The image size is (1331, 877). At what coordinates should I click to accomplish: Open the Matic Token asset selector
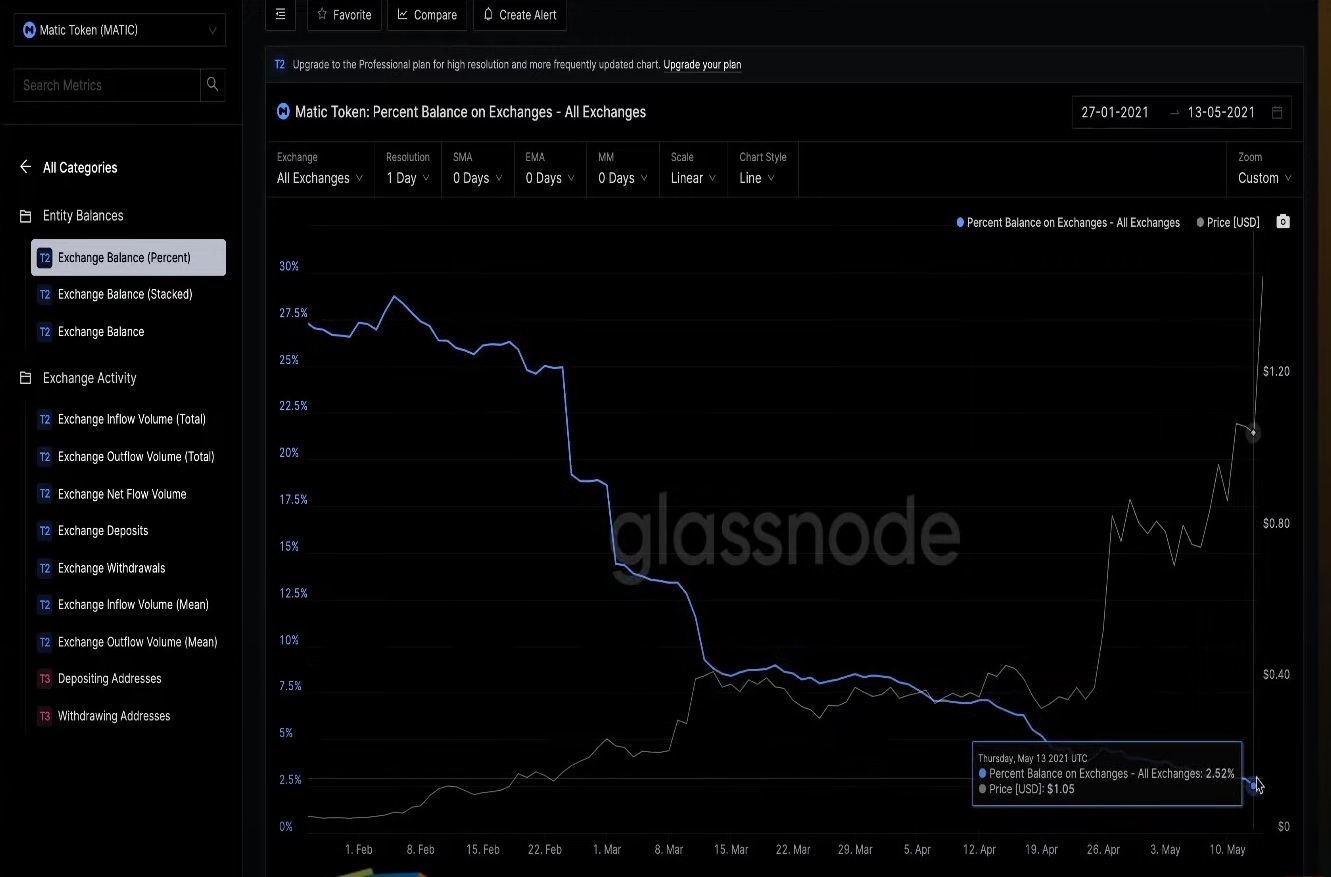[120, 30]
